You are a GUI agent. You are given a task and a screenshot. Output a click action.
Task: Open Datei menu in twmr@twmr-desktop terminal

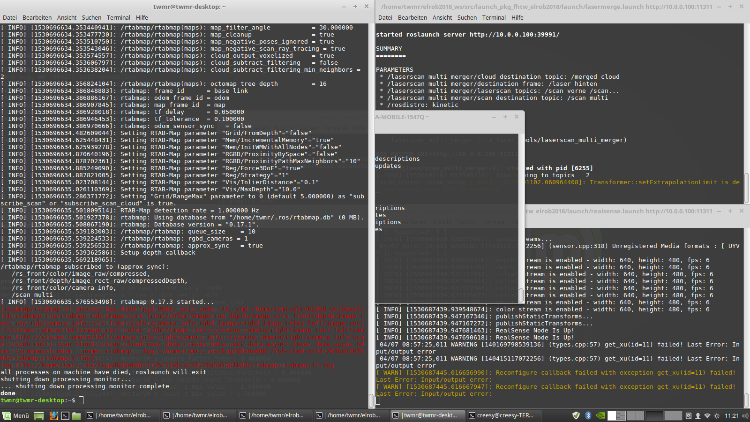point(11,19)
